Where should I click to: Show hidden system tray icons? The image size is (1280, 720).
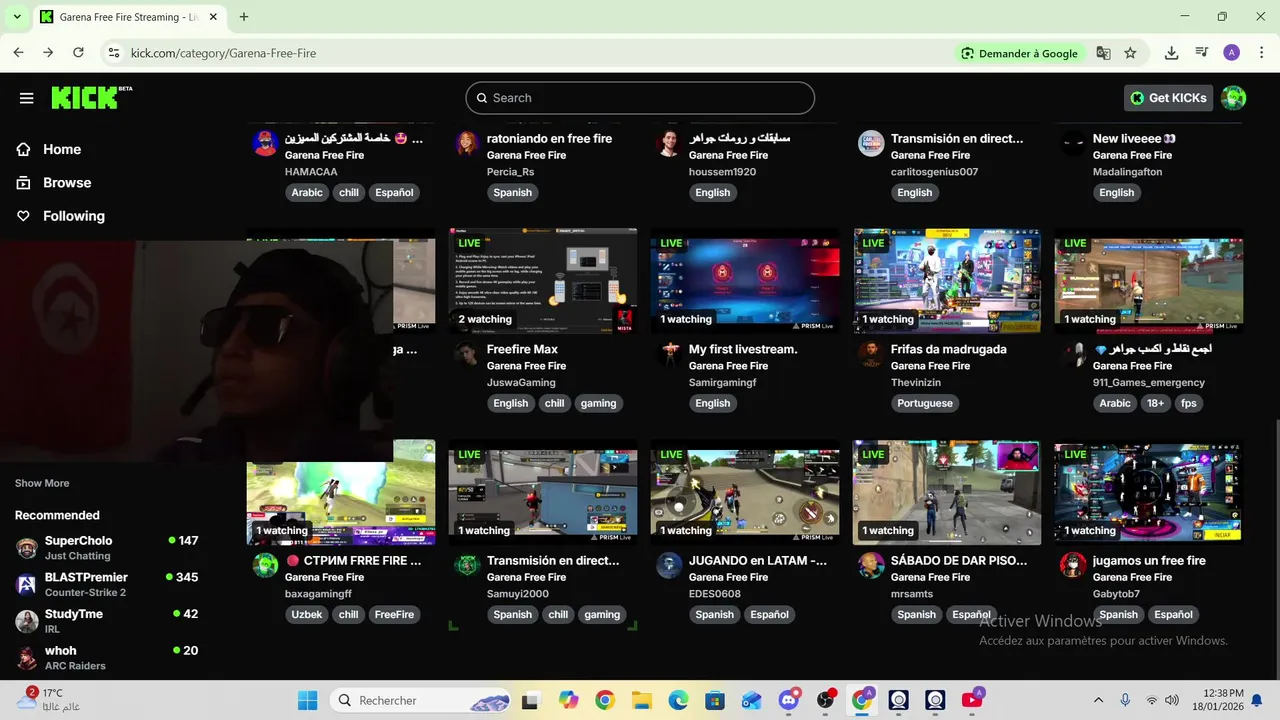[1098, 700]
